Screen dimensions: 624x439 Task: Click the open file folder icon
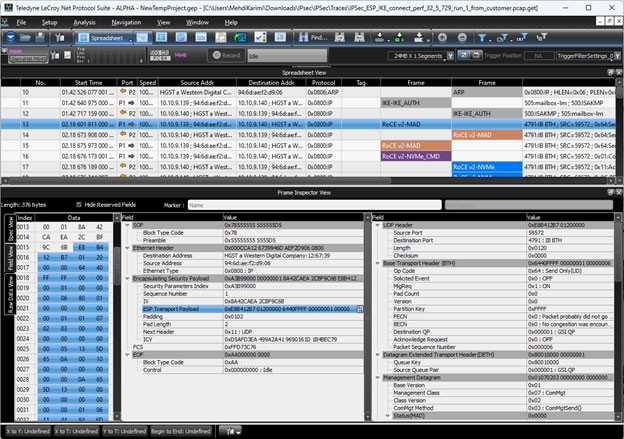click(x=25, y=38)
